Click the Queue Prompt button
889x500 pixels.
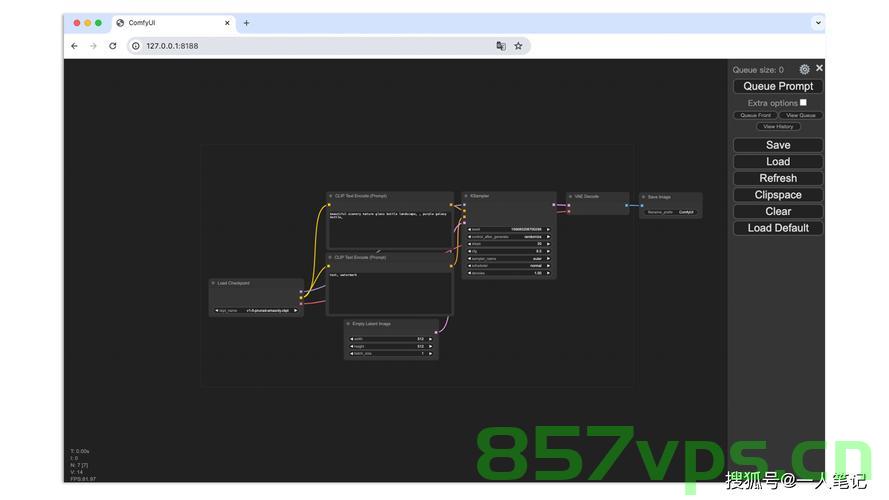coord(778,86)
